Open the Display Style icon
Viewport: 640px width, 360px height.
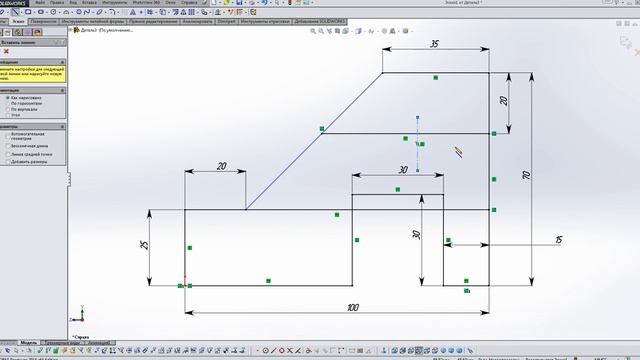pyautogui.click(x=358, y=31)
